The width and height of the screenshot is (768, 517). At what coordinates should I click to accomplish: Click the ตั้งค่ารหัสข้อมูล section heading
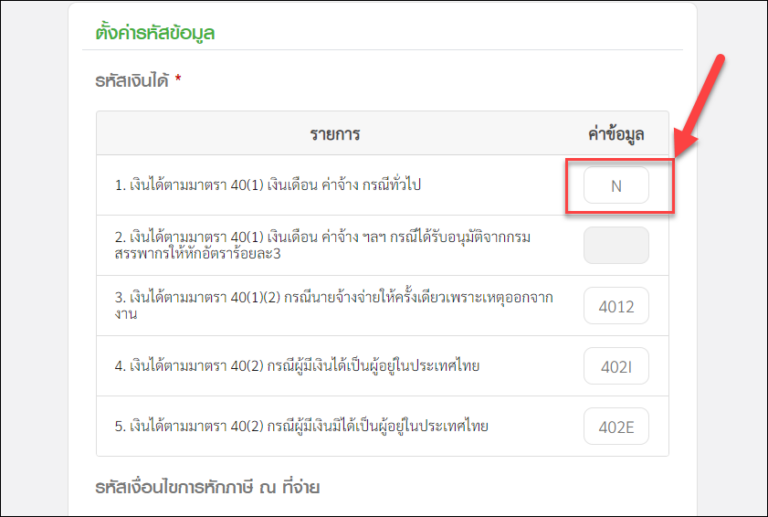pyautogui.click(x=155, y=32)
